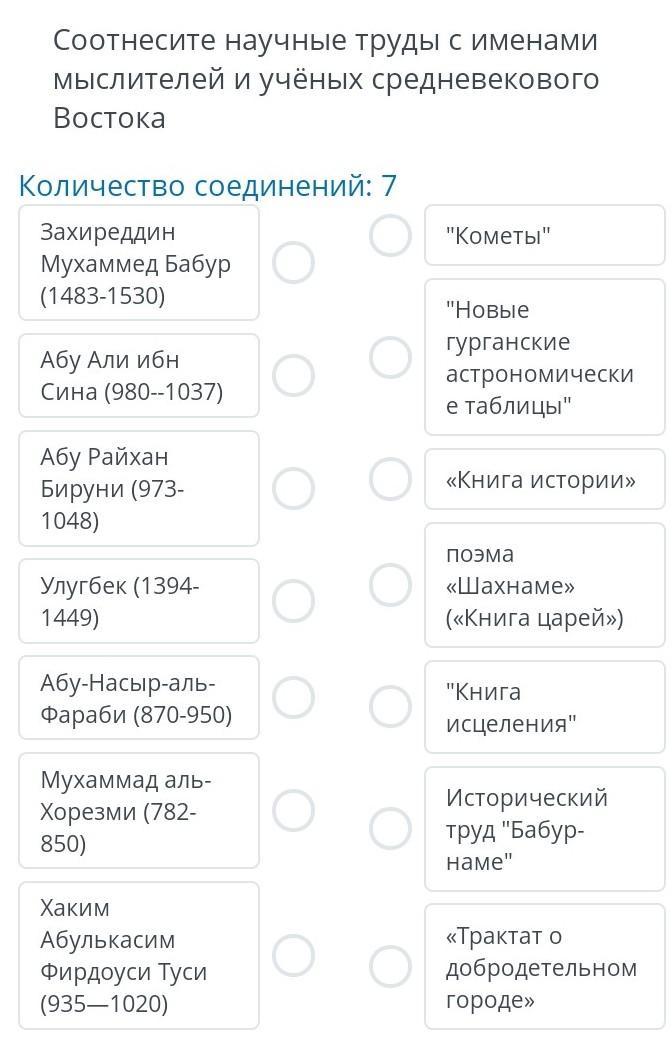Select connector circle for труд "Бабур-наме"
Image resolution: width=672 pixels, height=1039 pixels.
[x=390, y=828]
